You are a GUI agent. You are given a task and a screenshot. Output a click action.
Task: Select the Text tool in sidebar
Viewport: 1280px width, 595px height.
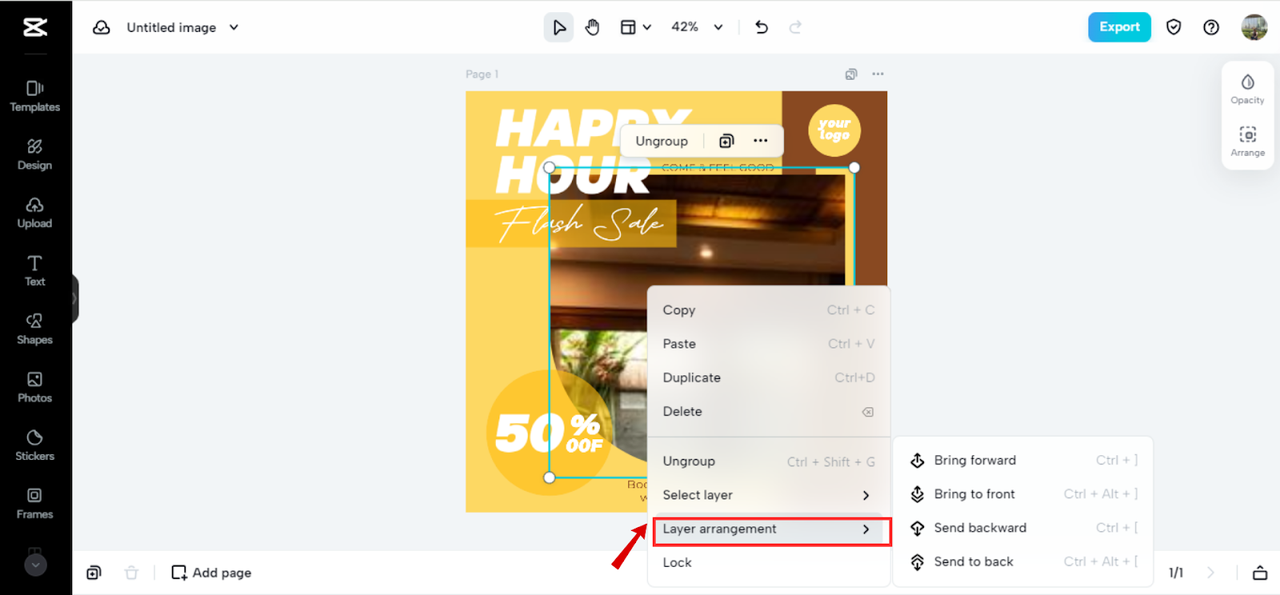pyautogui.click(x=35, y=270)
